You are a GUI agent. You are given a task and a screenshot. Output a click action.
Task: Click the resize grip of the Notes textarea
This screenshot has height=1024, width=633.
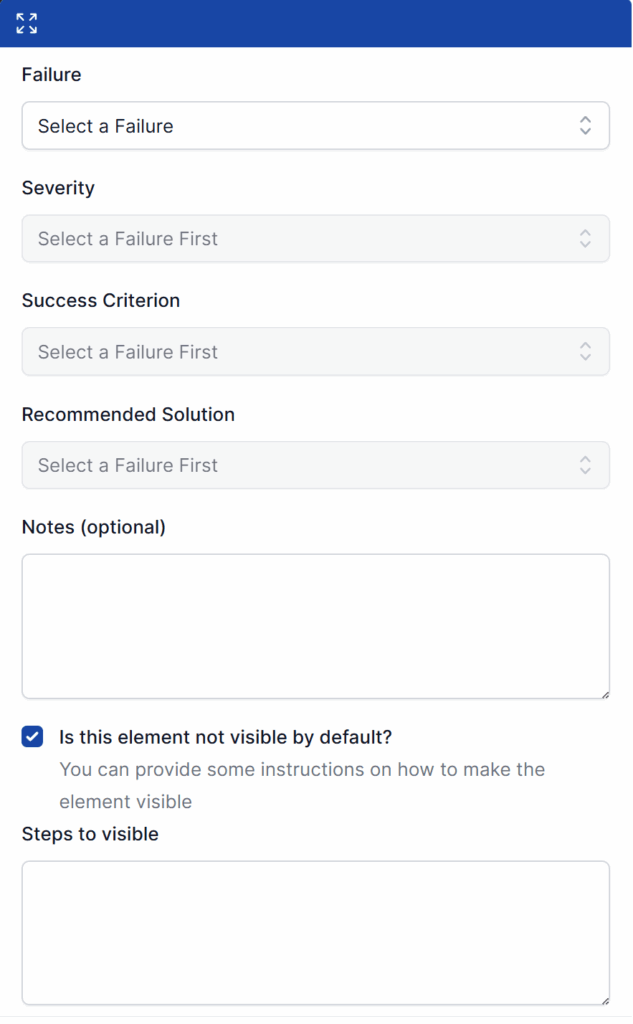[605, 692]
